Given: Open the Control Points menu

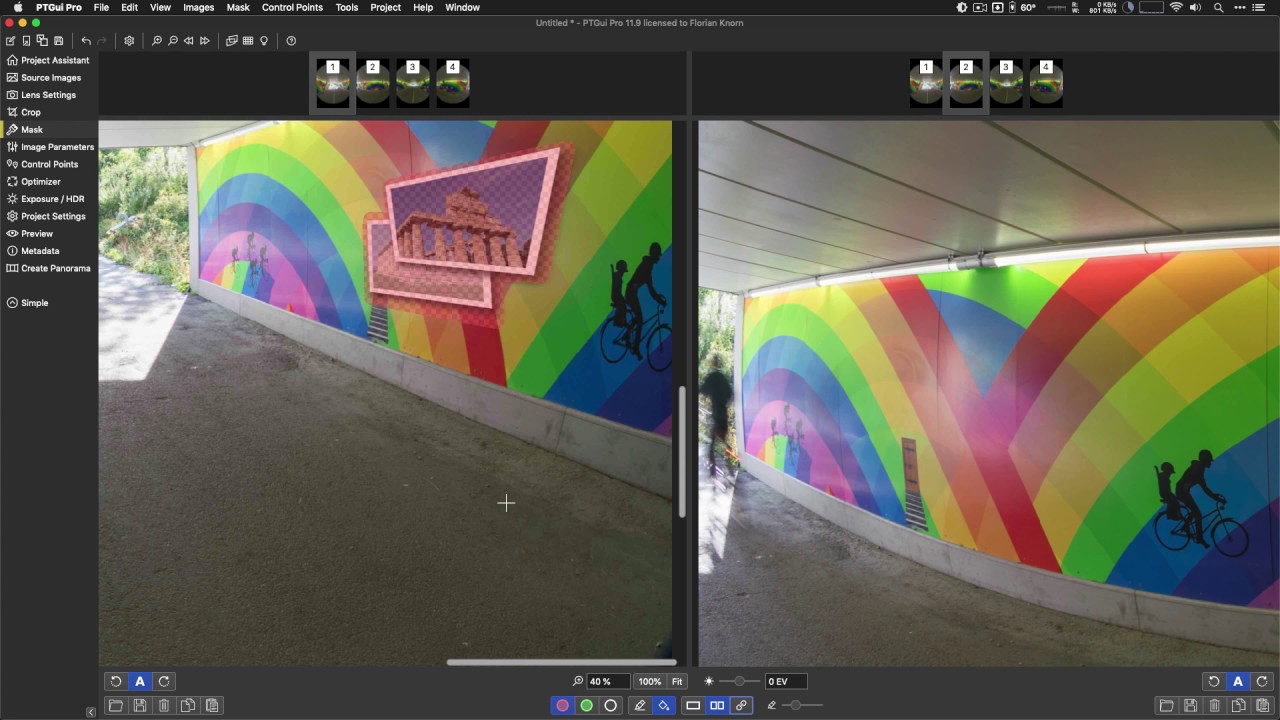Looking at the screenshot, I should point(292,7).
